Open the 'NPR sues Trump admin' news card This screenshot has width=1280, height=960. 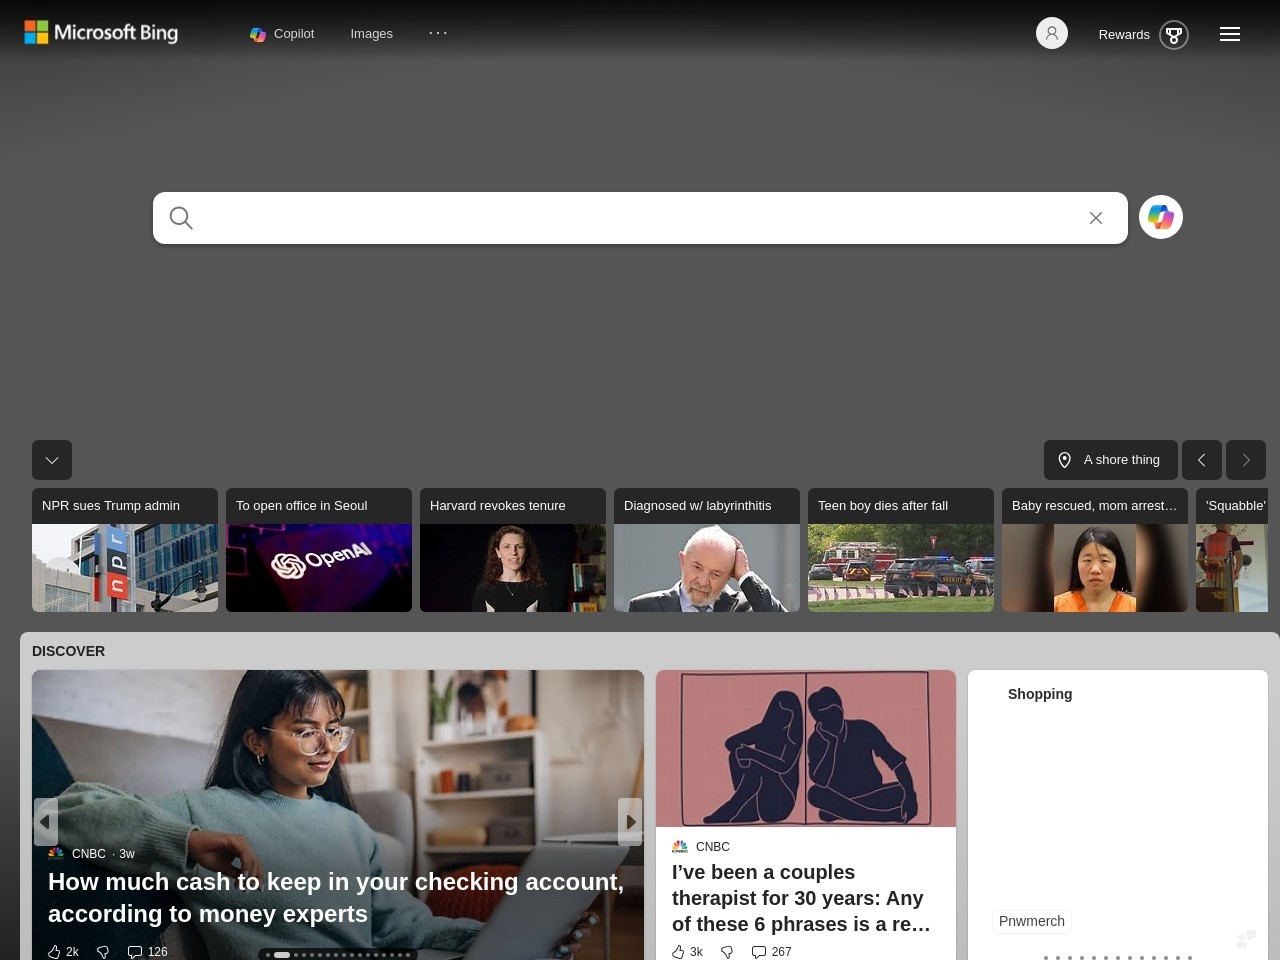point(124,549)
